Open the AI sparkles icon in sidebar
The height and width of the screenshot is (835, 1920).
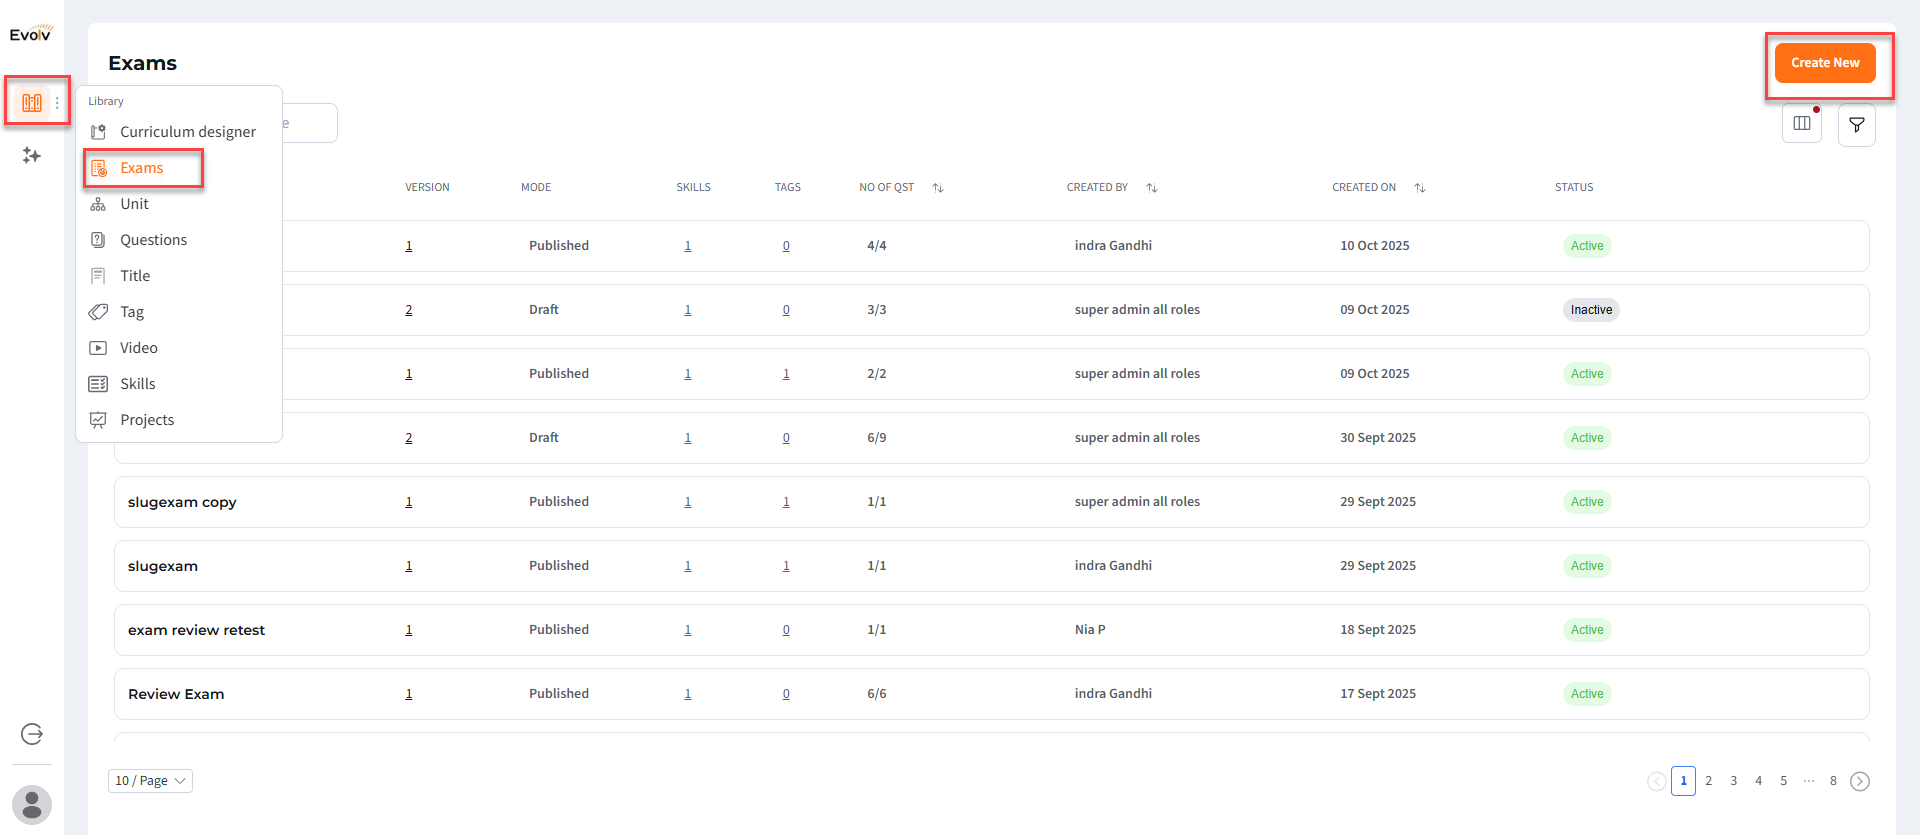[32, 156]
